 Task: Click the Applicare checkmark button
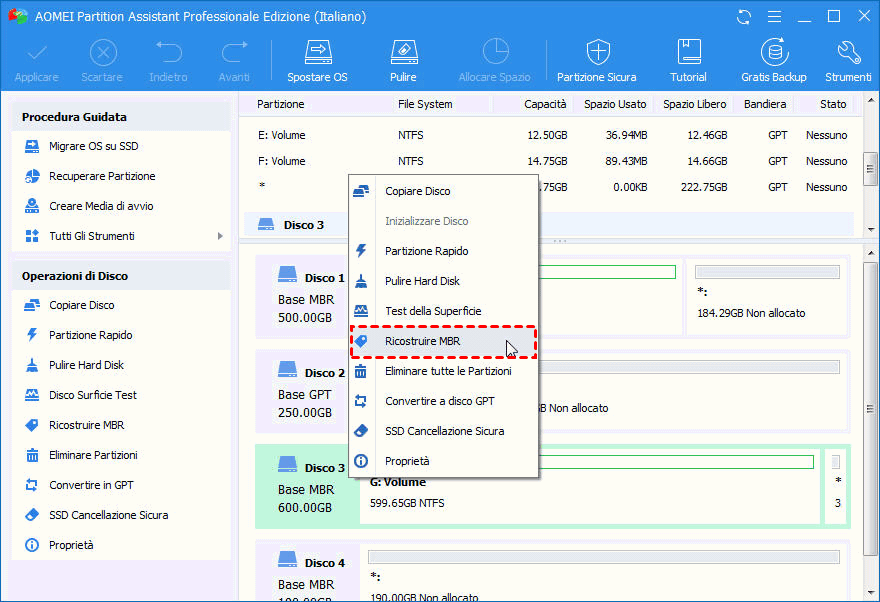[x=36, y=61]
